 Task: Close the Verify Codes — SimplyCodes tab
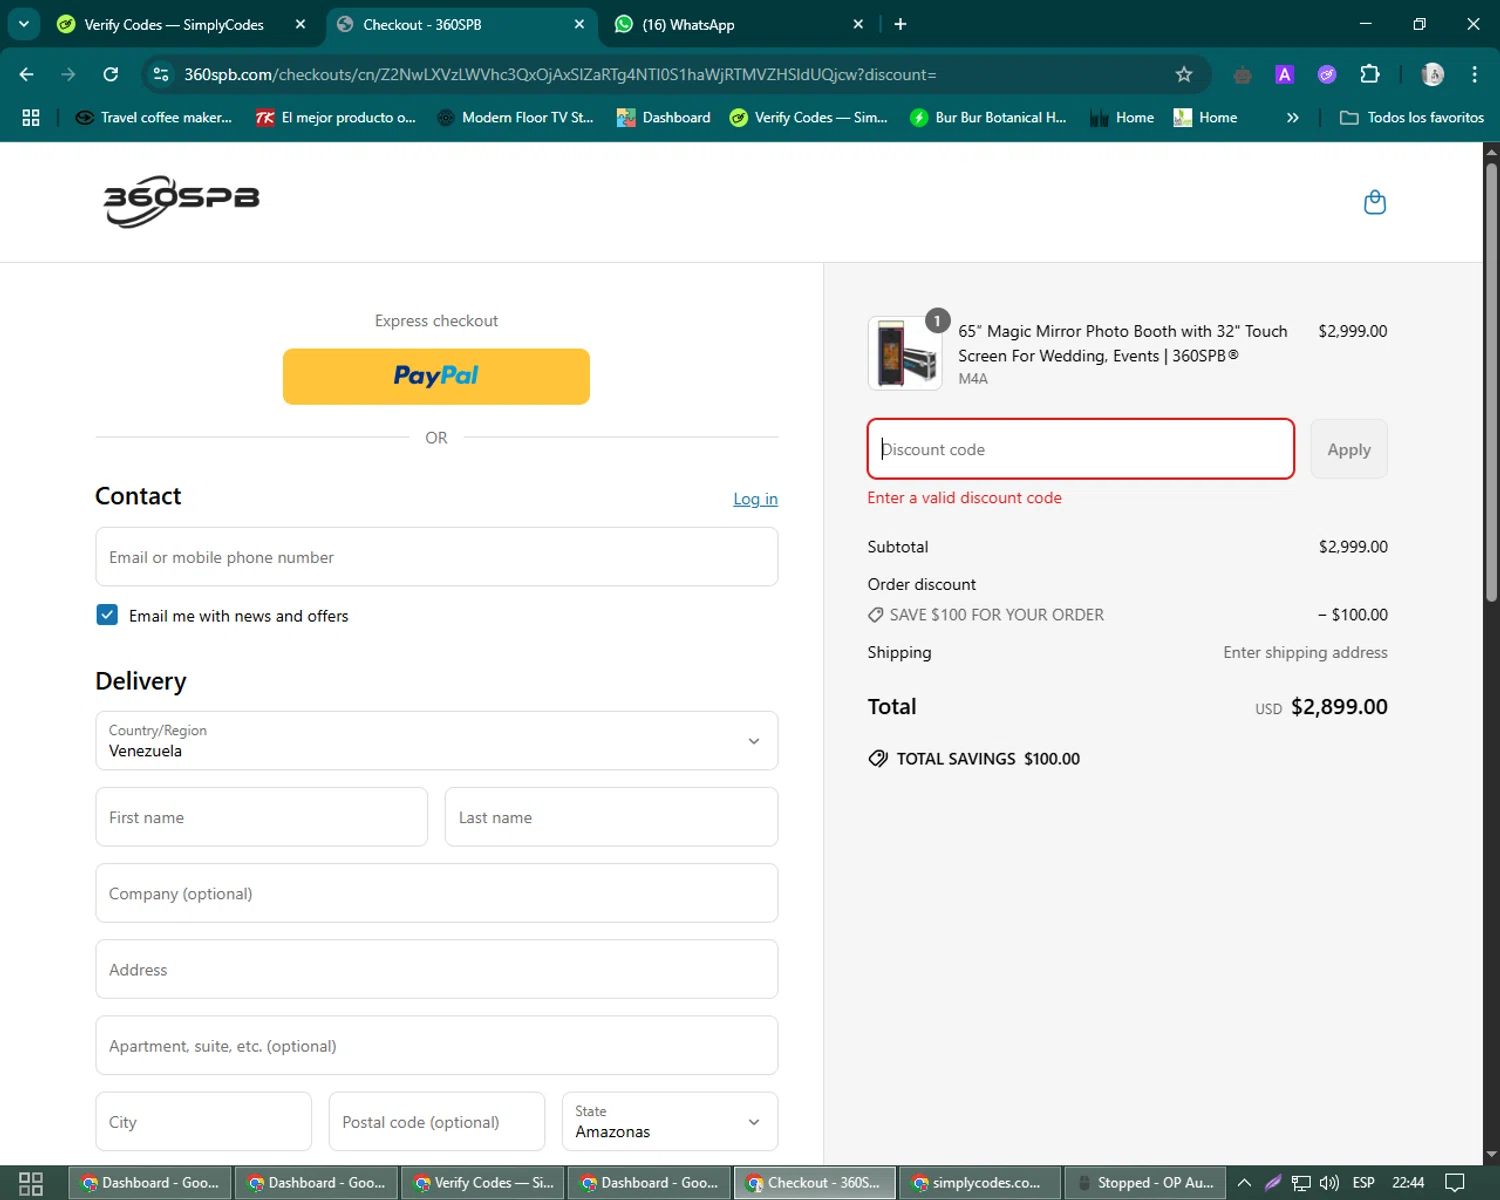click(x=300, y=24)
